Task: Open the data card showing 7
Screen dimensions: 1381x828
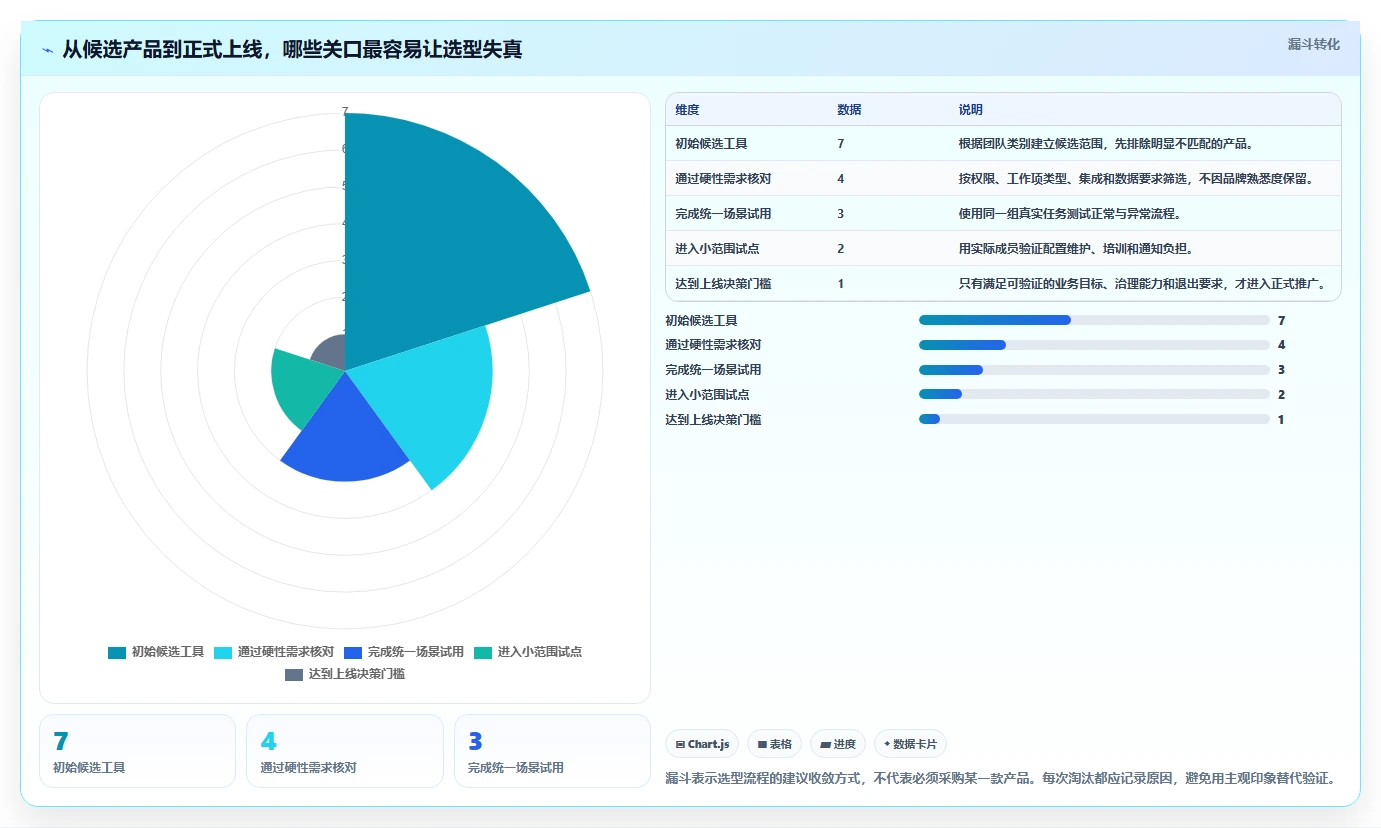Action: 137,751
